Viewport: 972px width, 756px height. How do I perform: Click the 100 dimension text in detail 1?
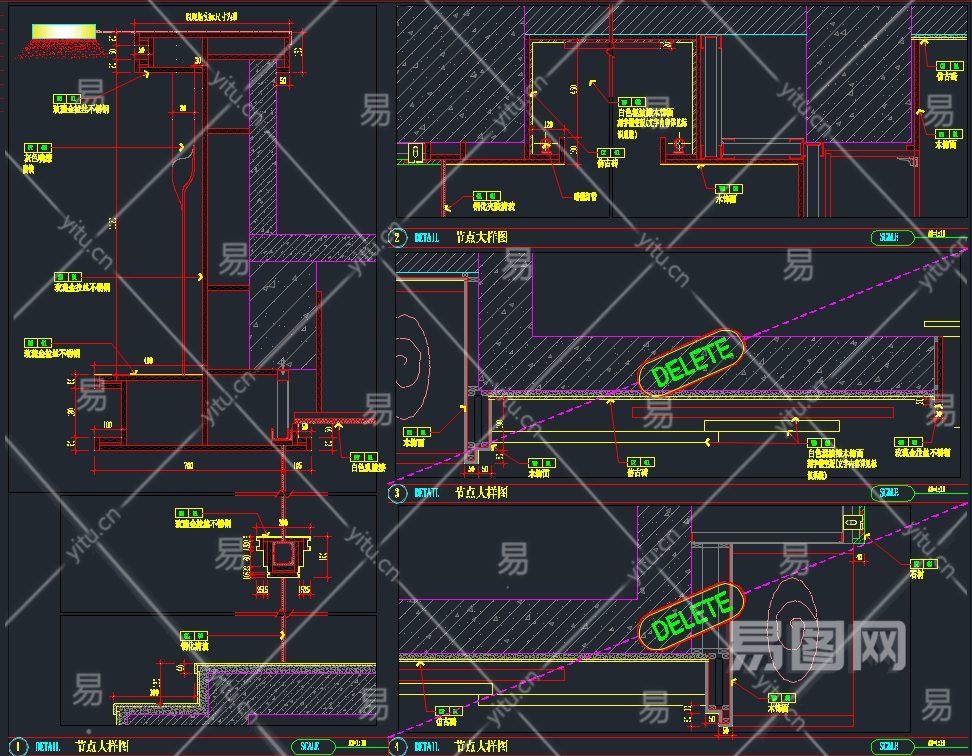pos(107,425)
